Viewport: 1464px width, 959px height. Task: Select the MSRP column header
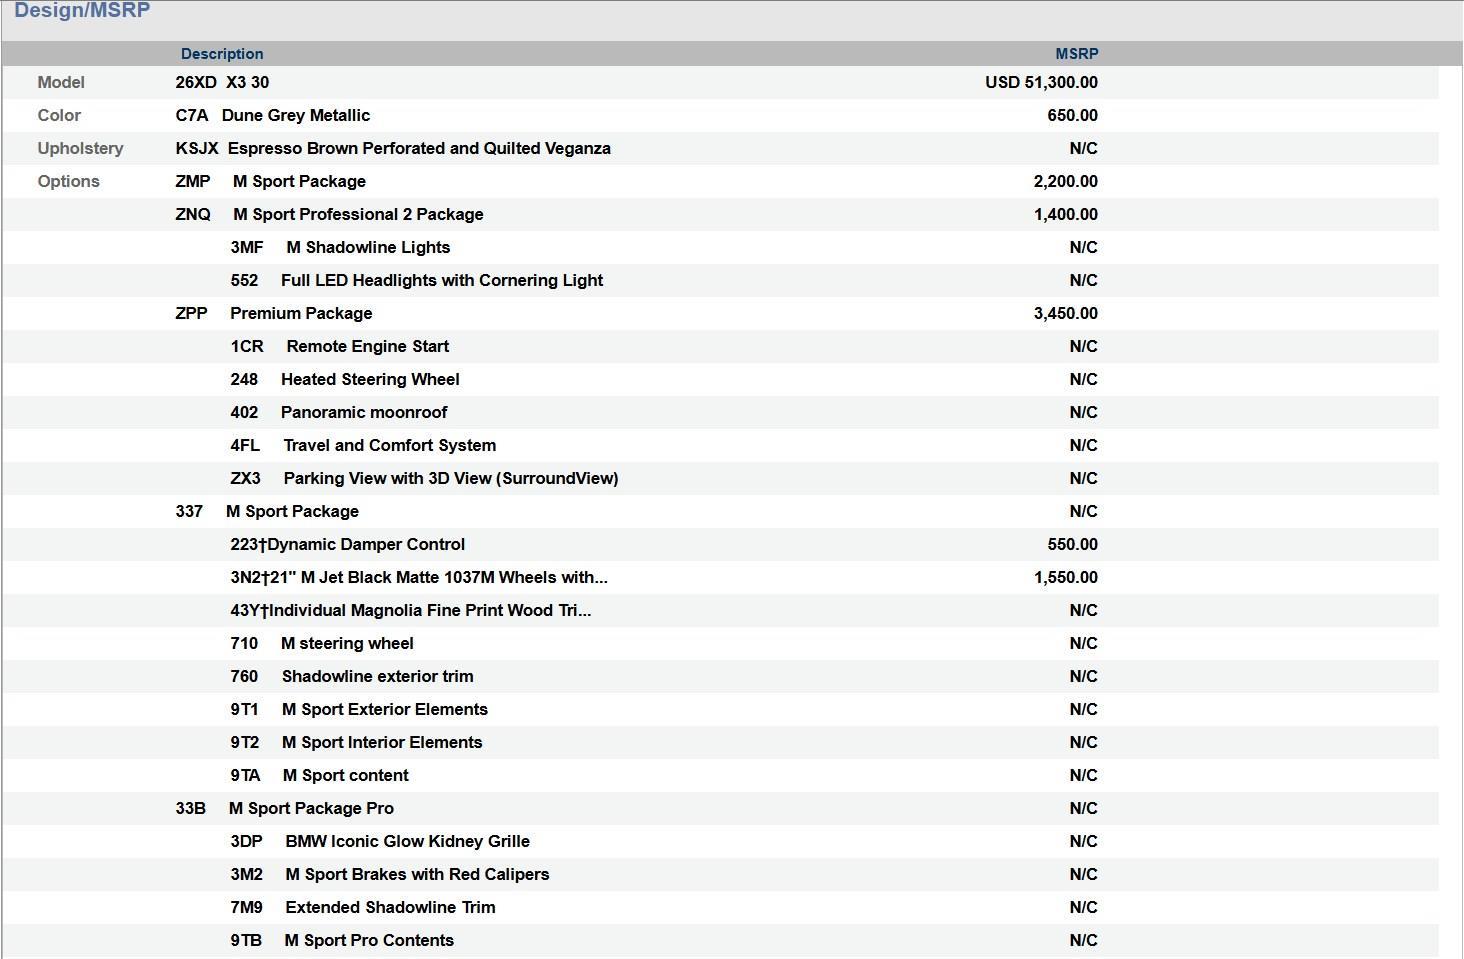pyautogui.click(x=1076, y=54)
